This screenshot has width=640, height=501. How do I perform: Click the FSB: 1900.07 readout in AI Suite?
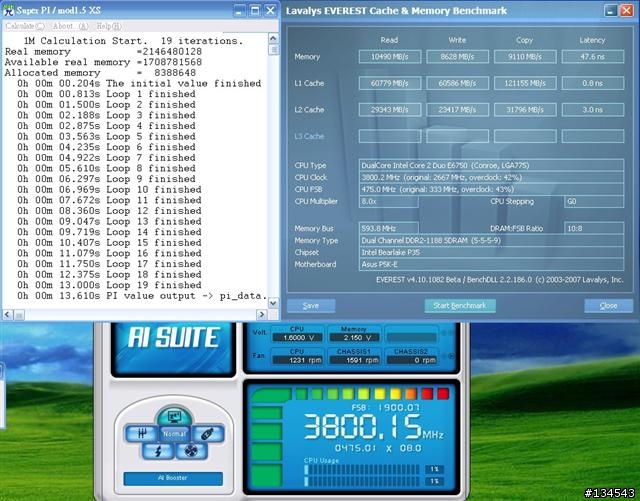click(x=385, y=407)
